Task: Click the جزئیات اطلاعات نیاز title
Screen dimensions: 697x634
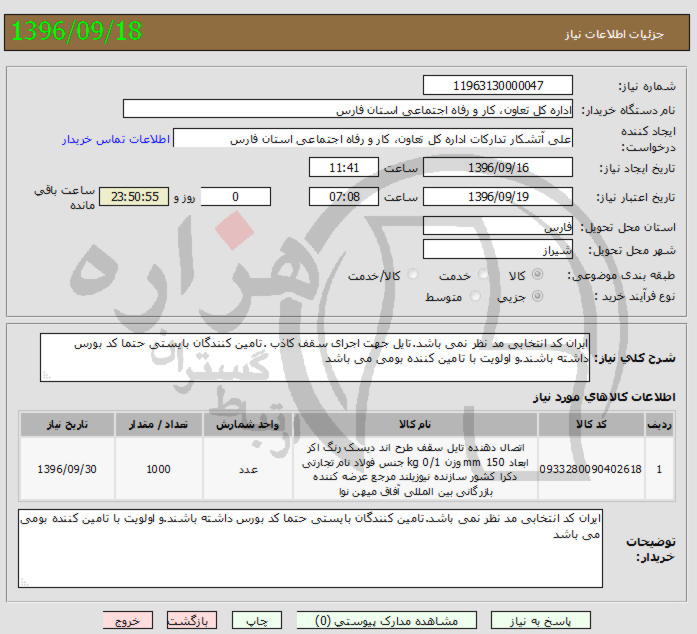Action: pyautogui.click(x=614, y=34)
